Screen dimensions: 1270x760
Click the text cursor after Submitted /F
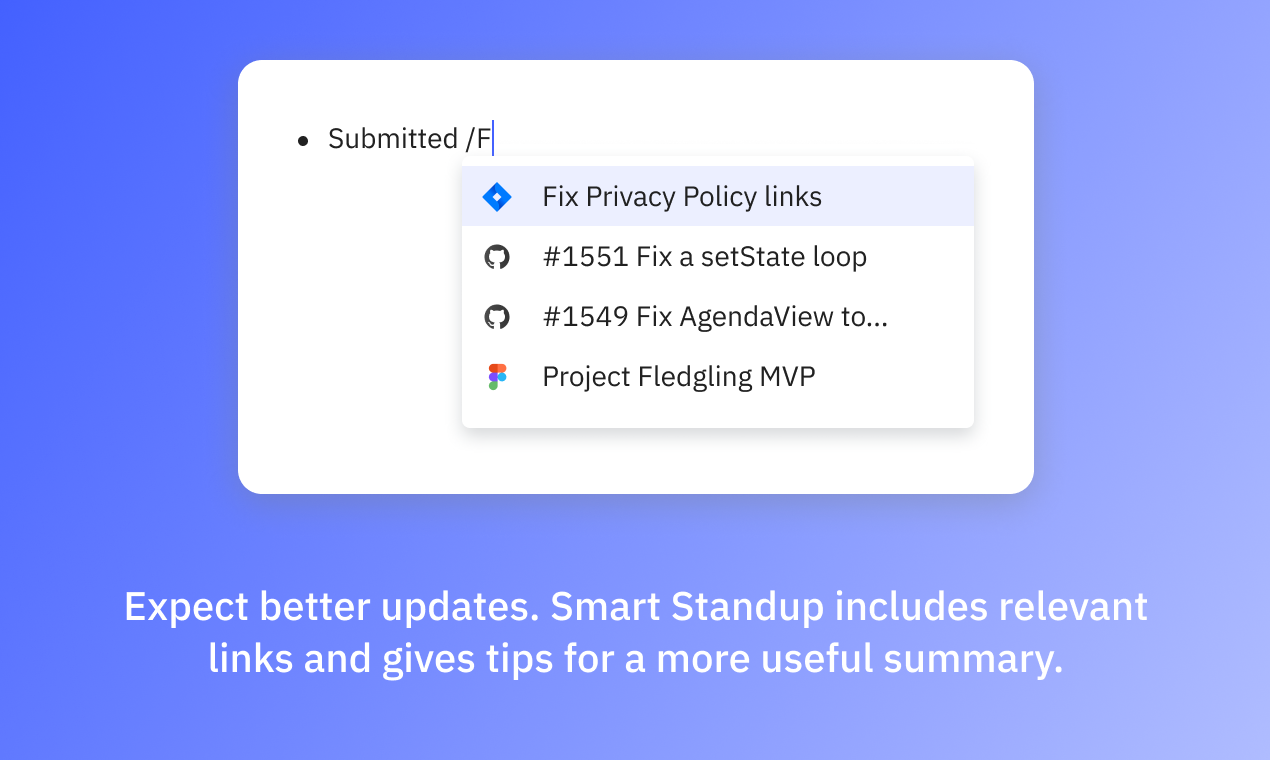491,139
